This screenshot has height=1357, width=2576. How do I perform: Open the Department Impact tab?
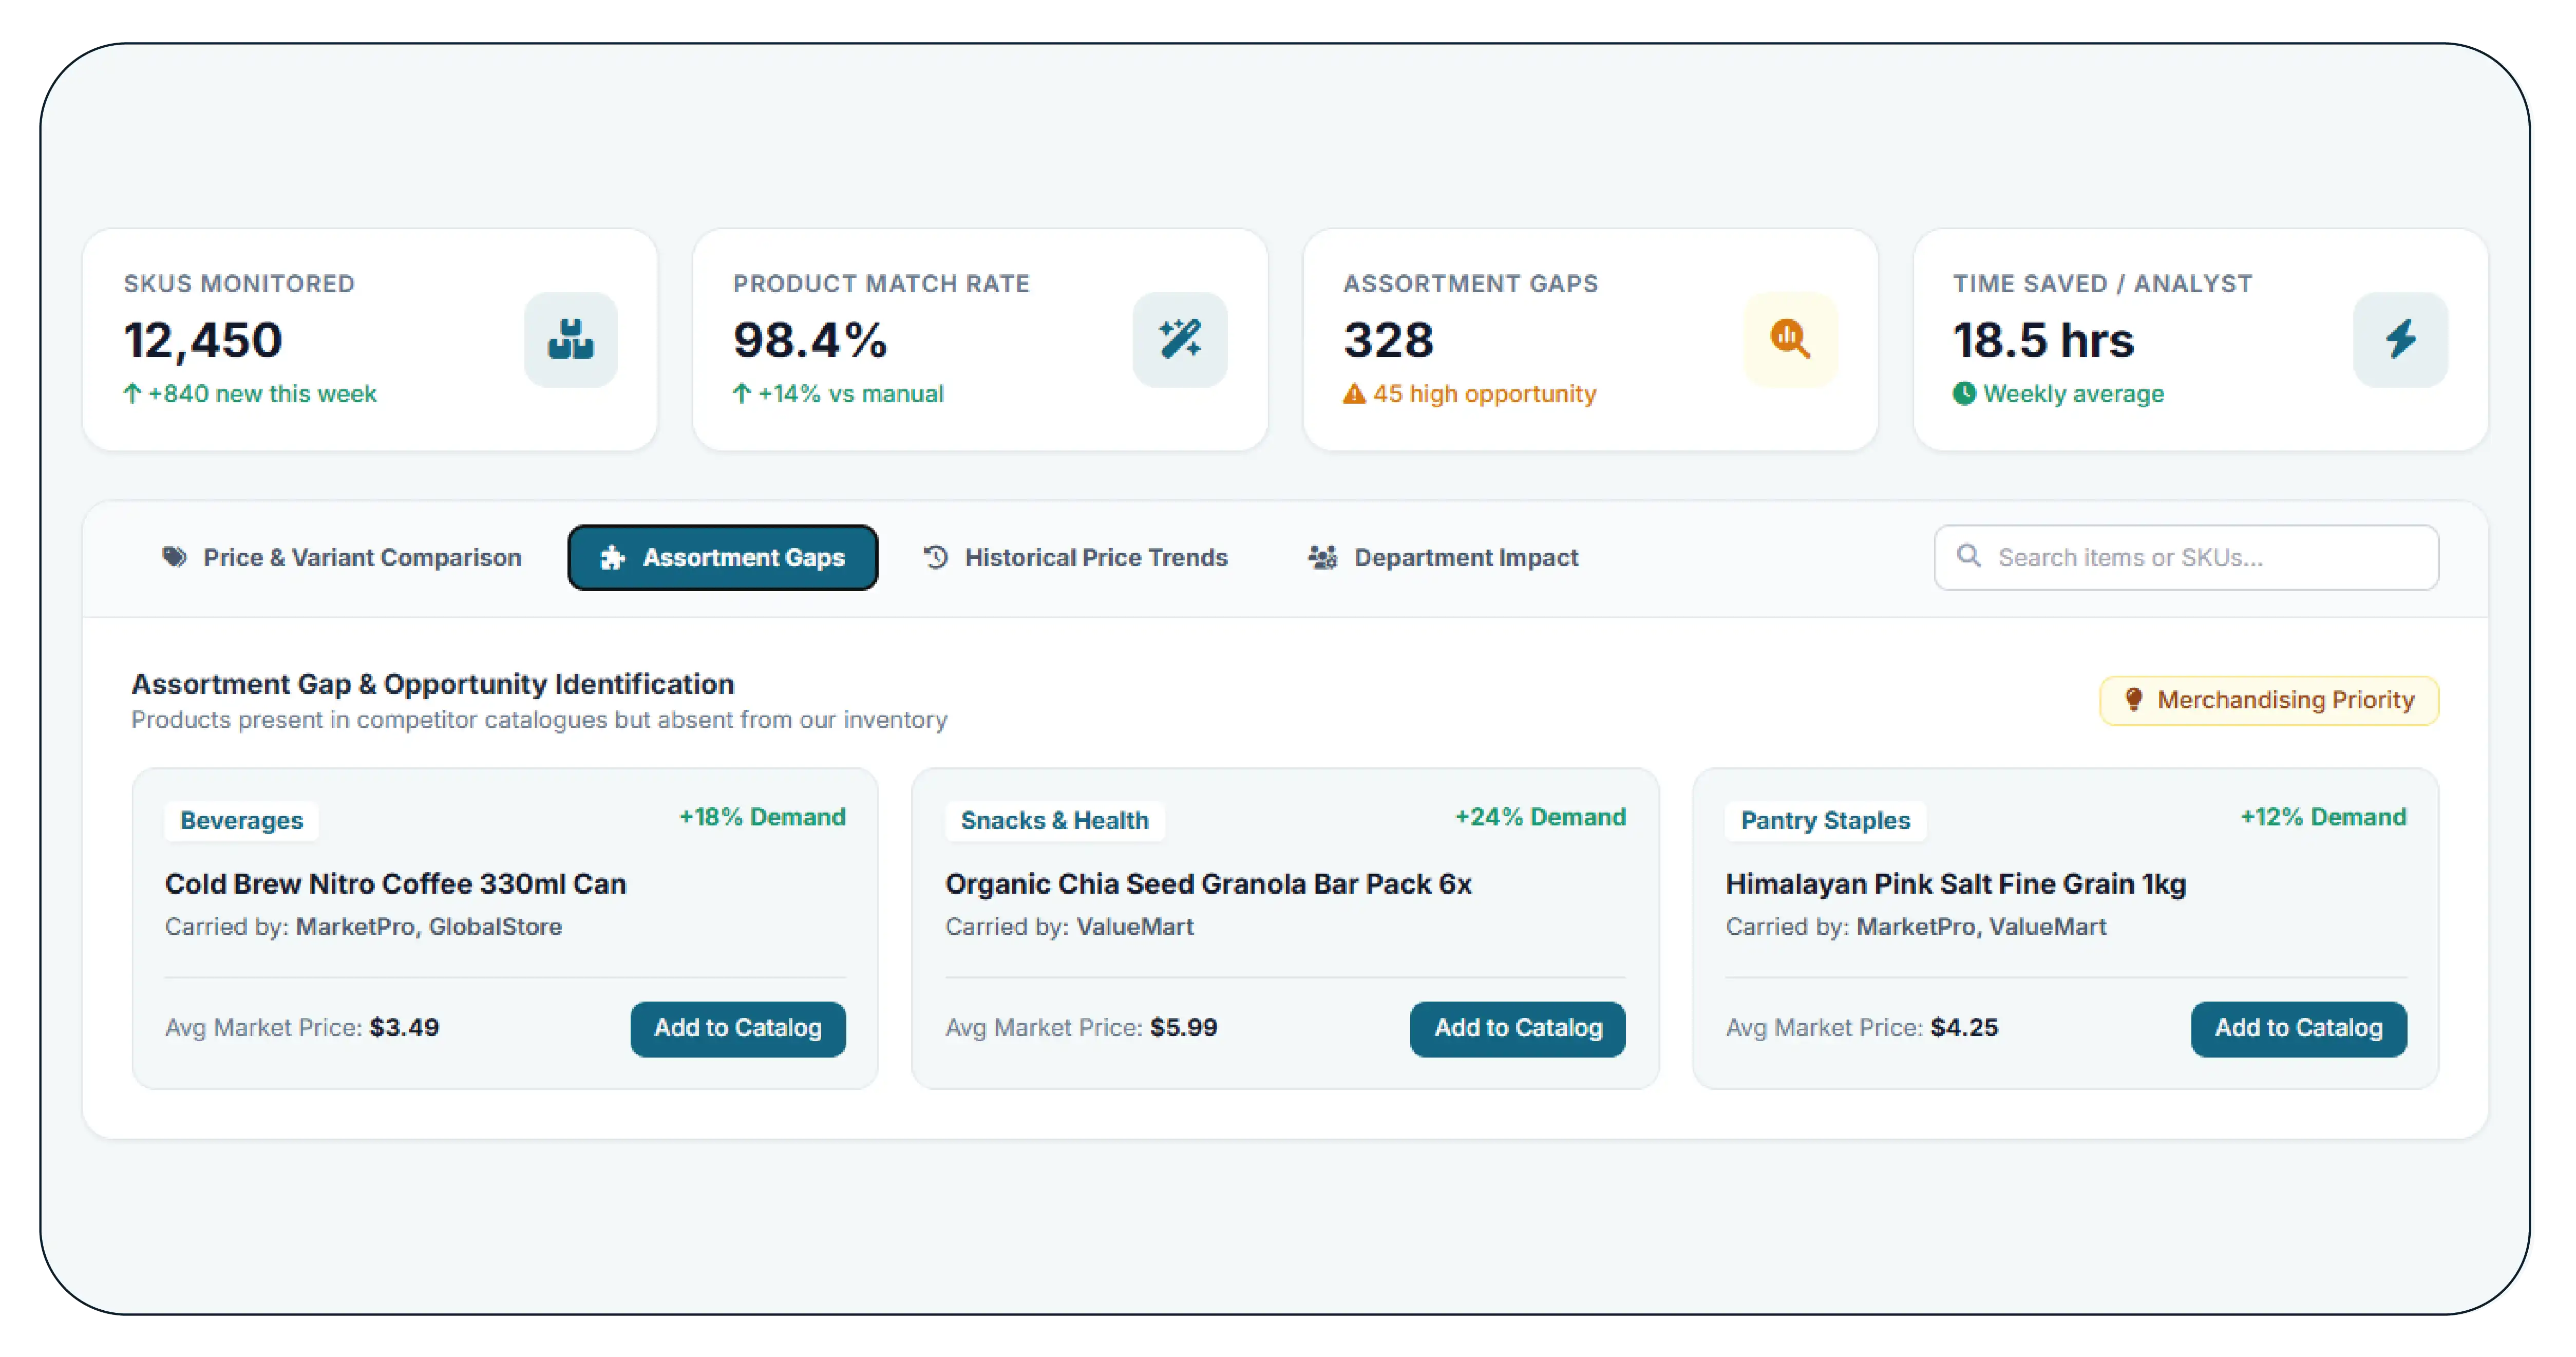click(1443, 558)
